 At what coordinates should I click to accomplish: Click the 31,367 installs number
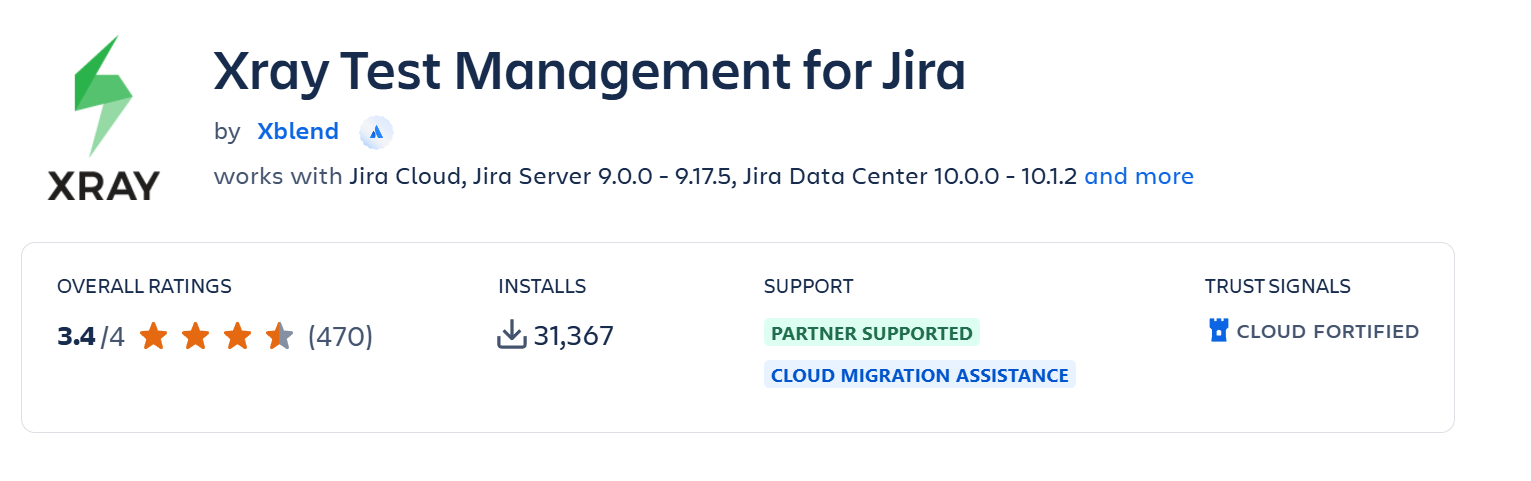tap(574, 336)
